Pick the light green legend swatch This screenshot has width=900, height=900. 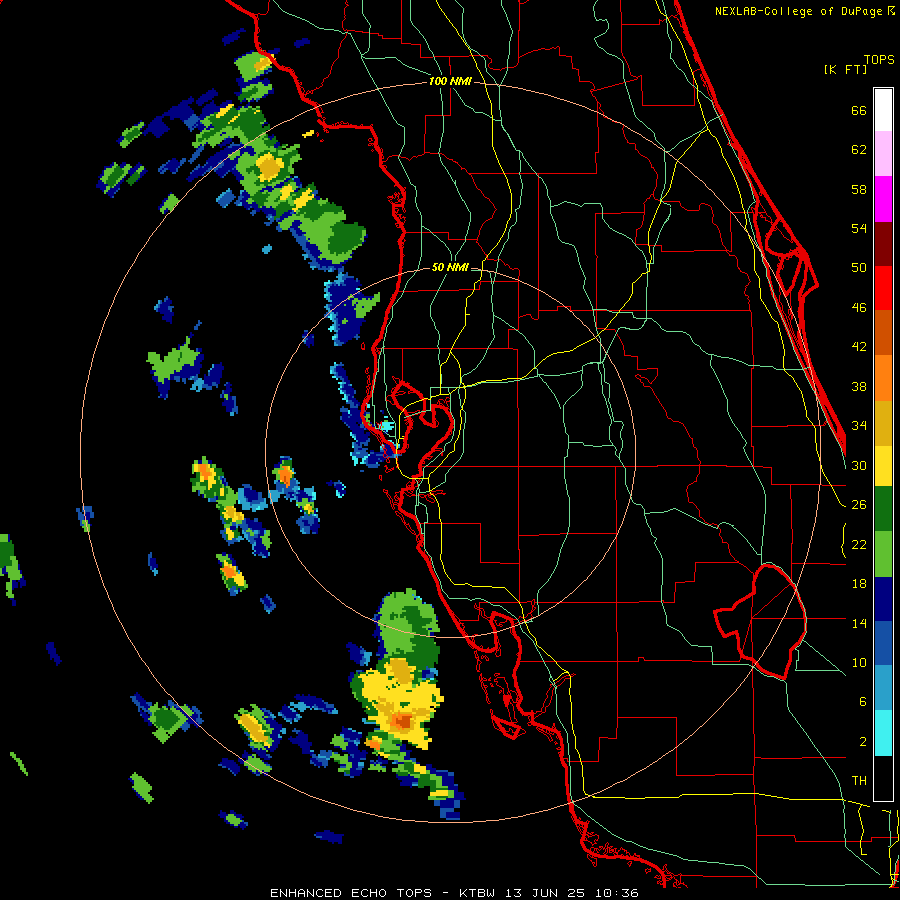[x=883, y=554]
